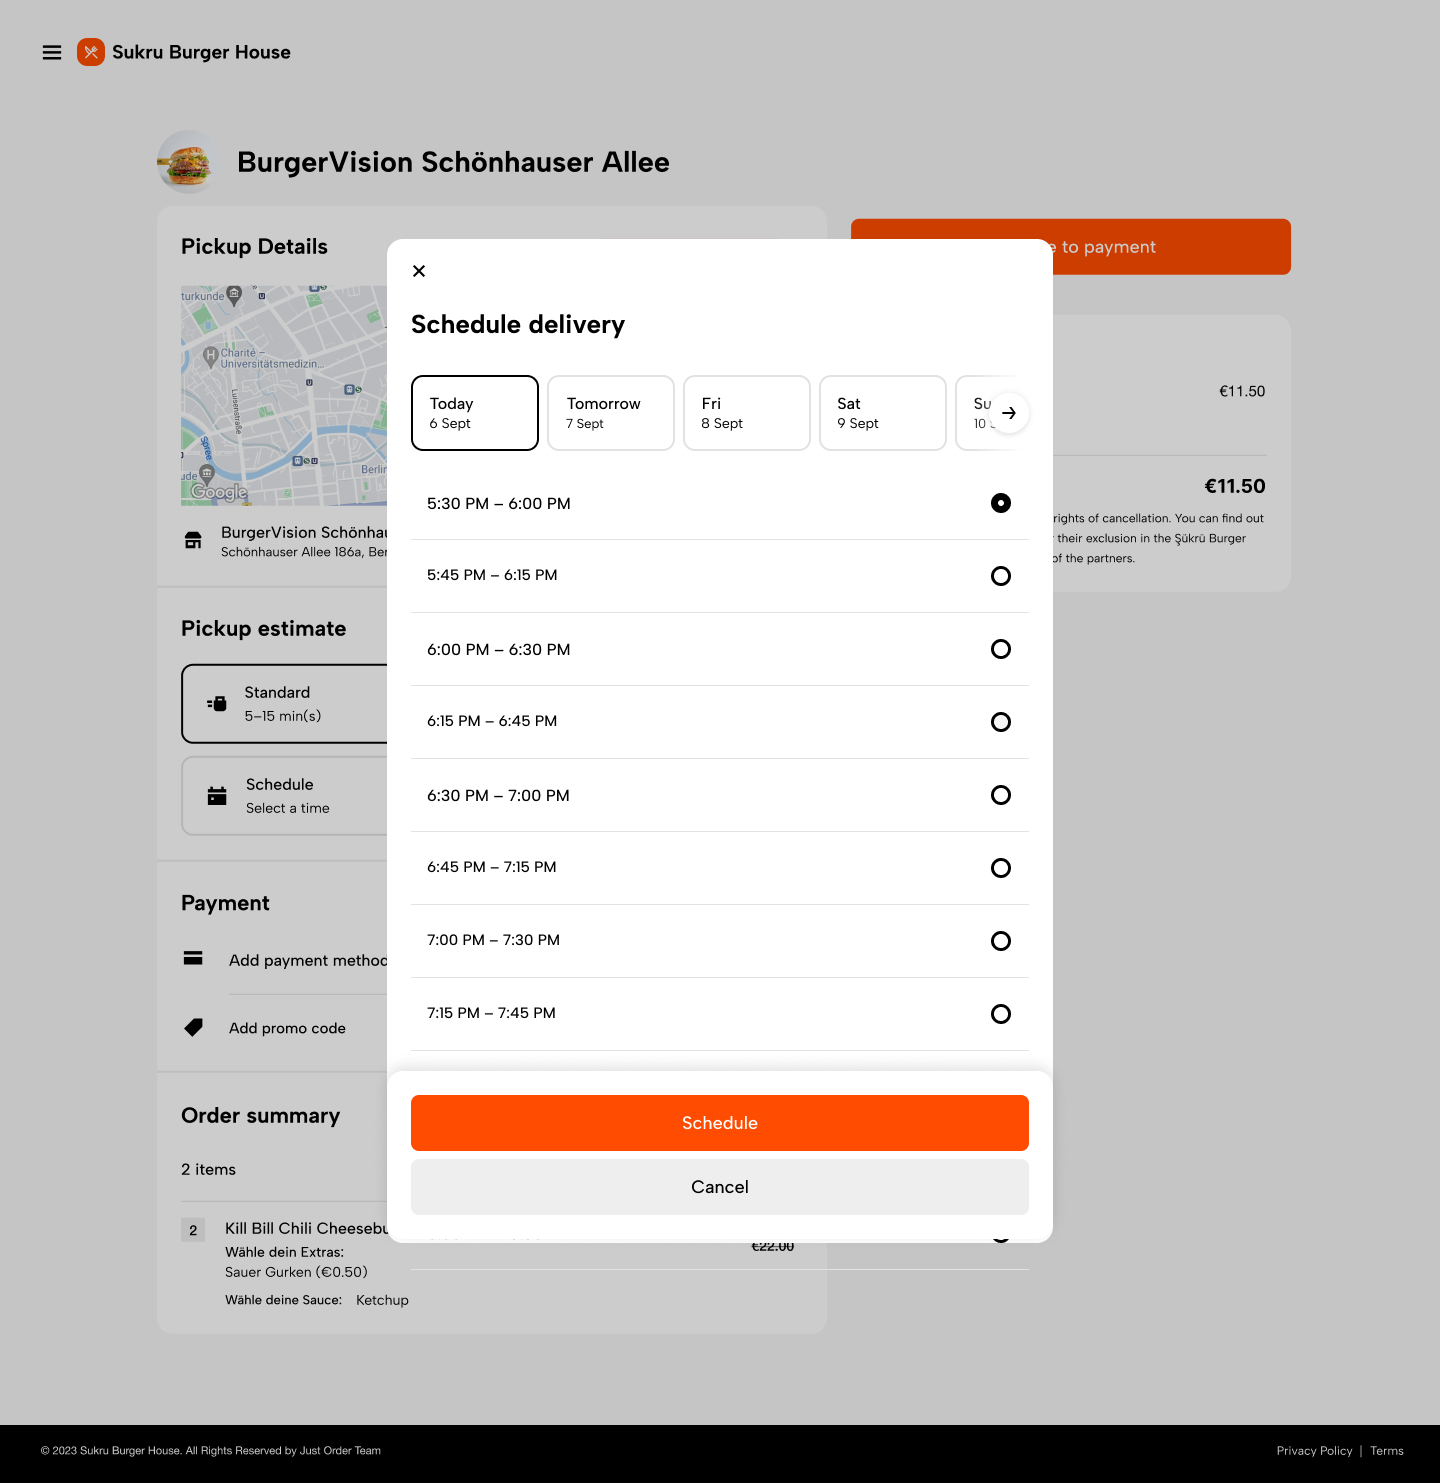Click the credit card payment icon
1440x1483 pixels.
[193, 959]
